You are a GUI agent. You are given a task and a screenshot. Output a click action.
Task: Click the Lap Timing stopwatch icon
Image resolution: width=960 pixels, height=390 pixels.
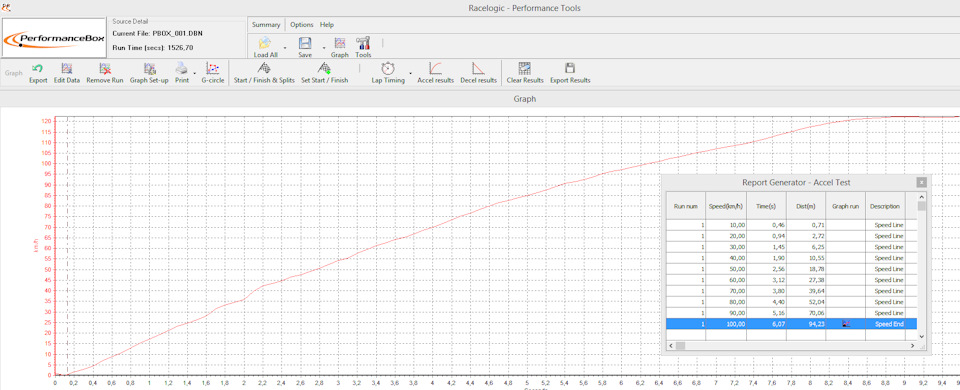[x=388, y=69]
